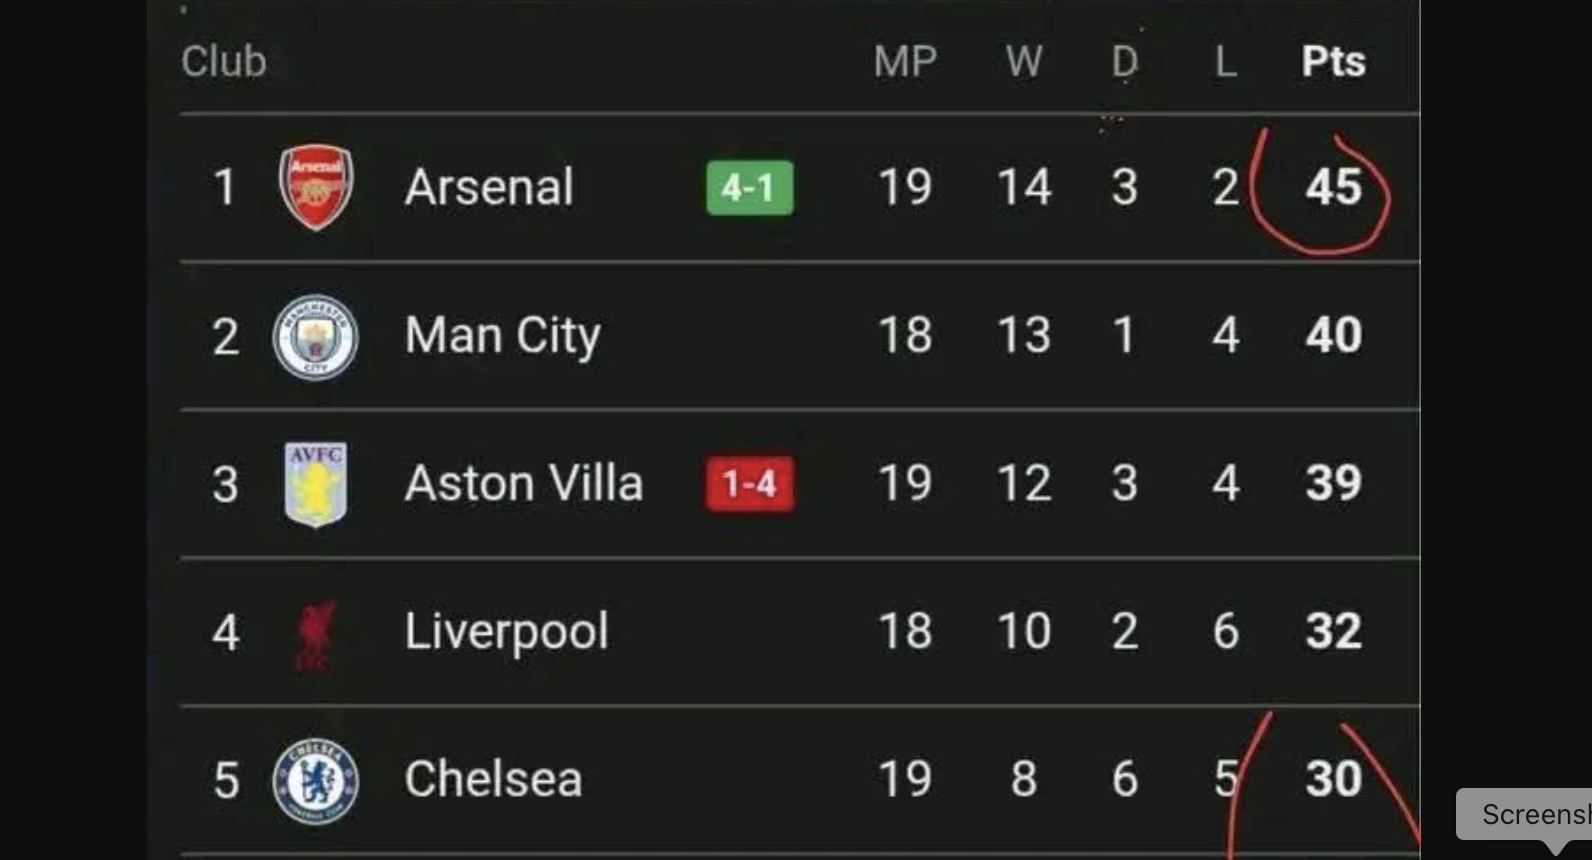Viewport: 1592px width, 860px height.
Task: Click the Arsenal club crest
Action: (x=314, y=188)
